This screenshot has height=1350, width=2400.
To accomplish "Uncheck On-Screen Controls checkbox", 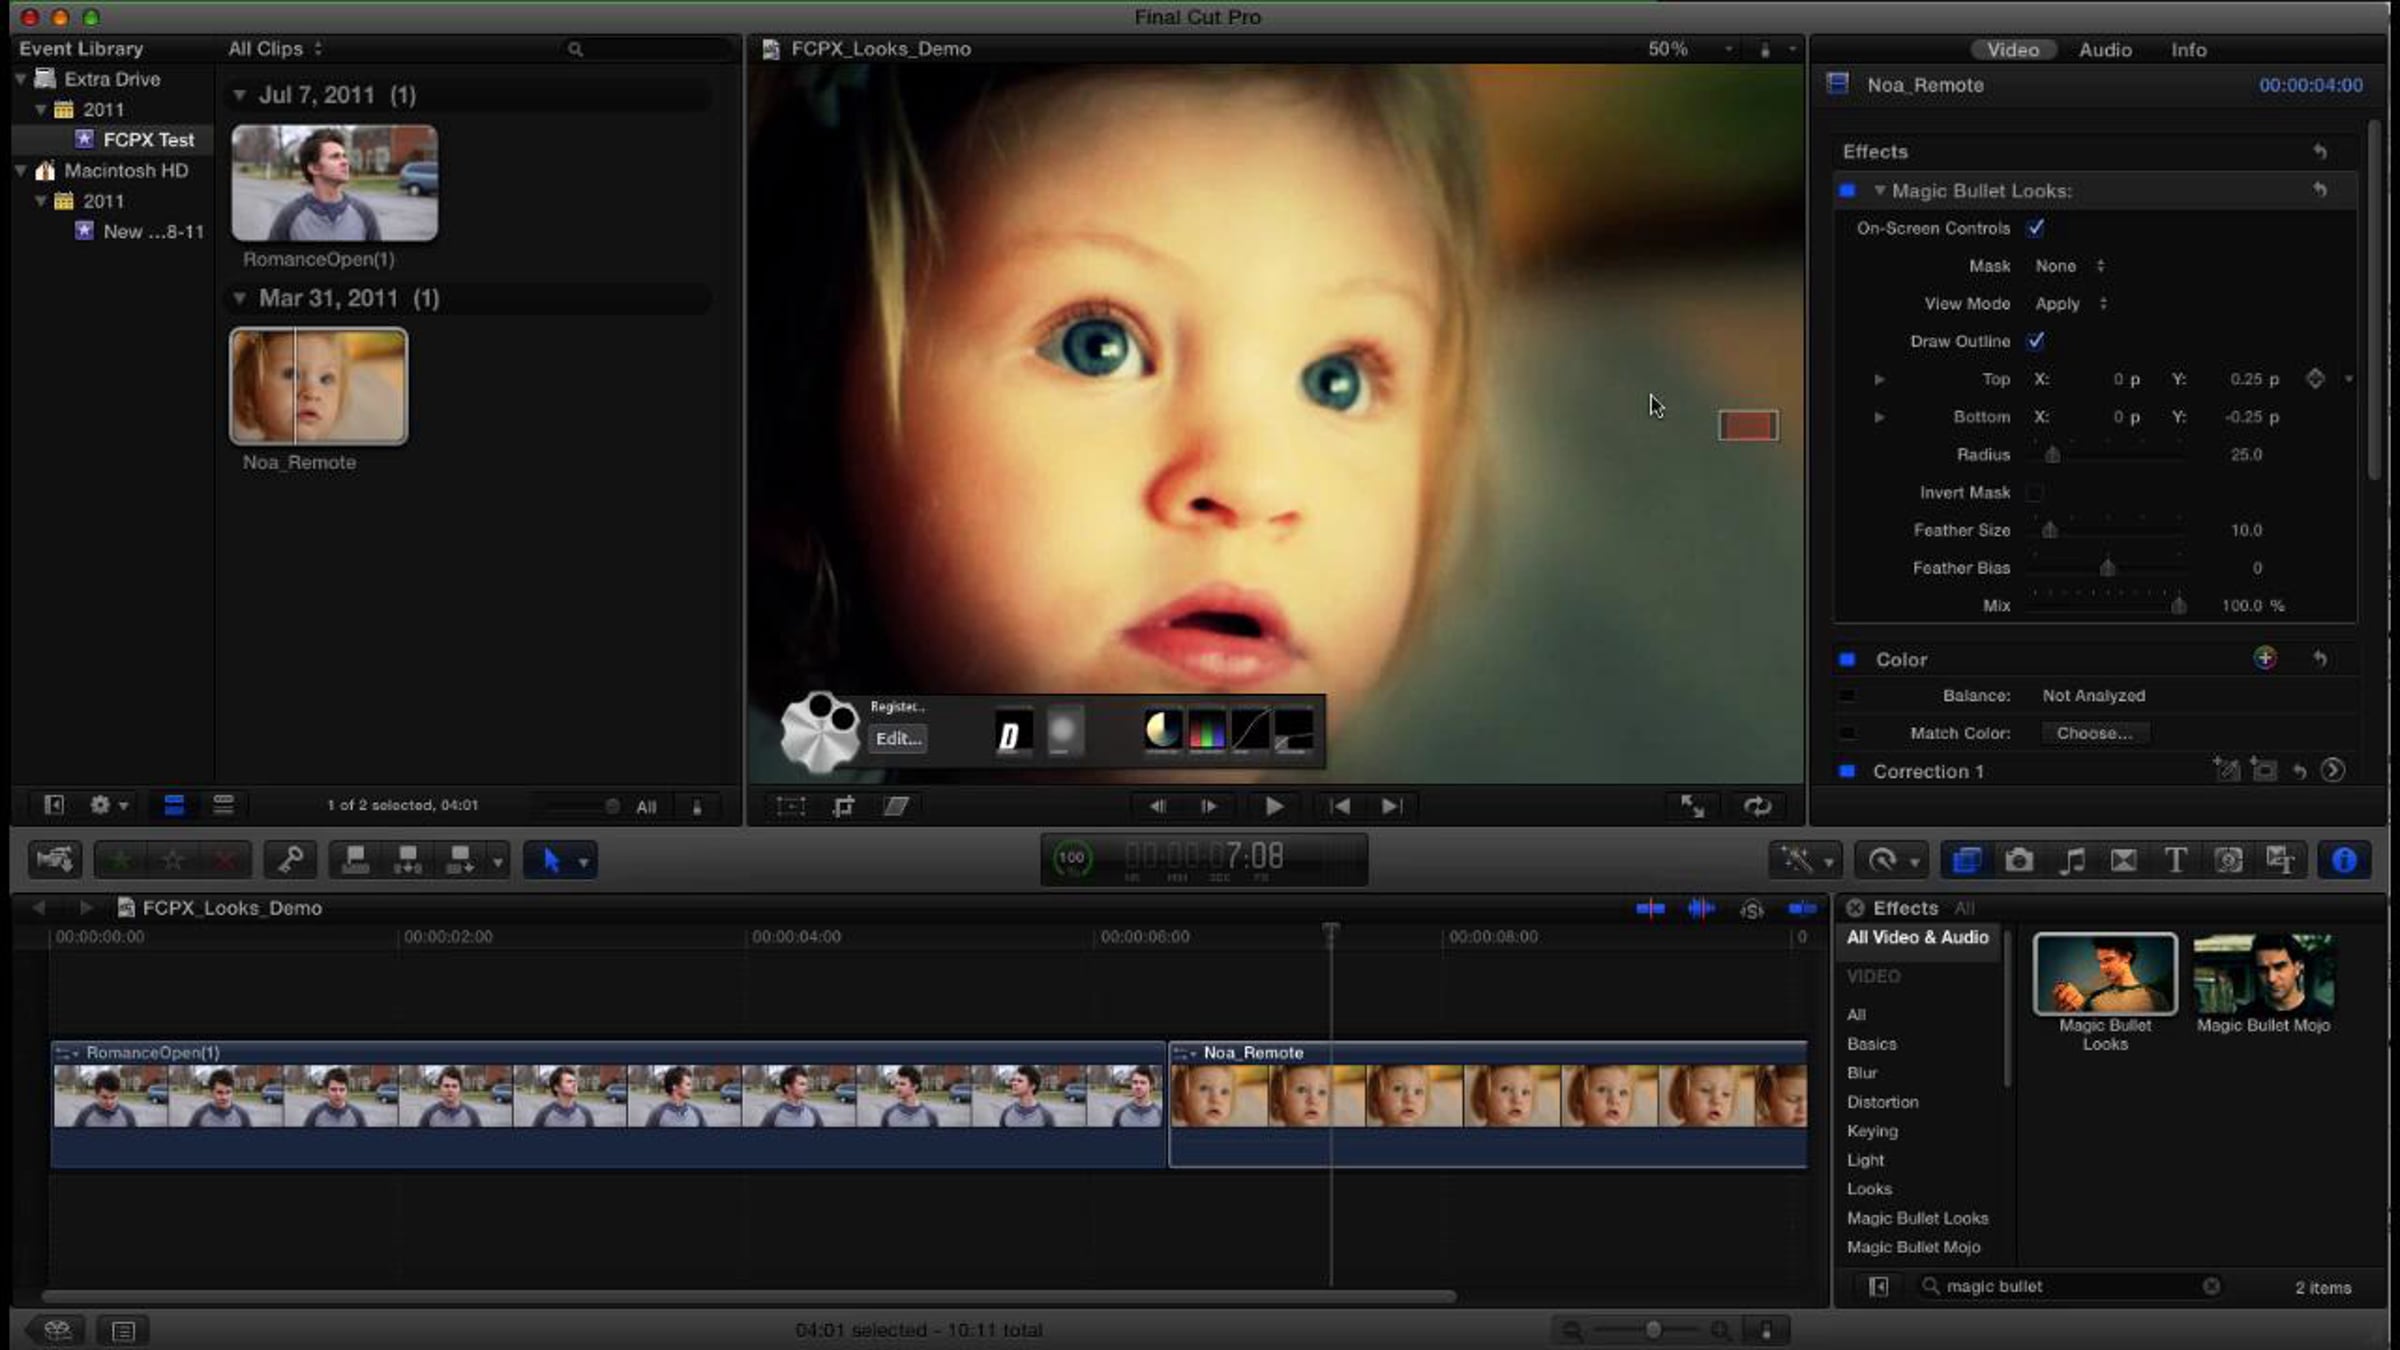I will click(2036, 228).
